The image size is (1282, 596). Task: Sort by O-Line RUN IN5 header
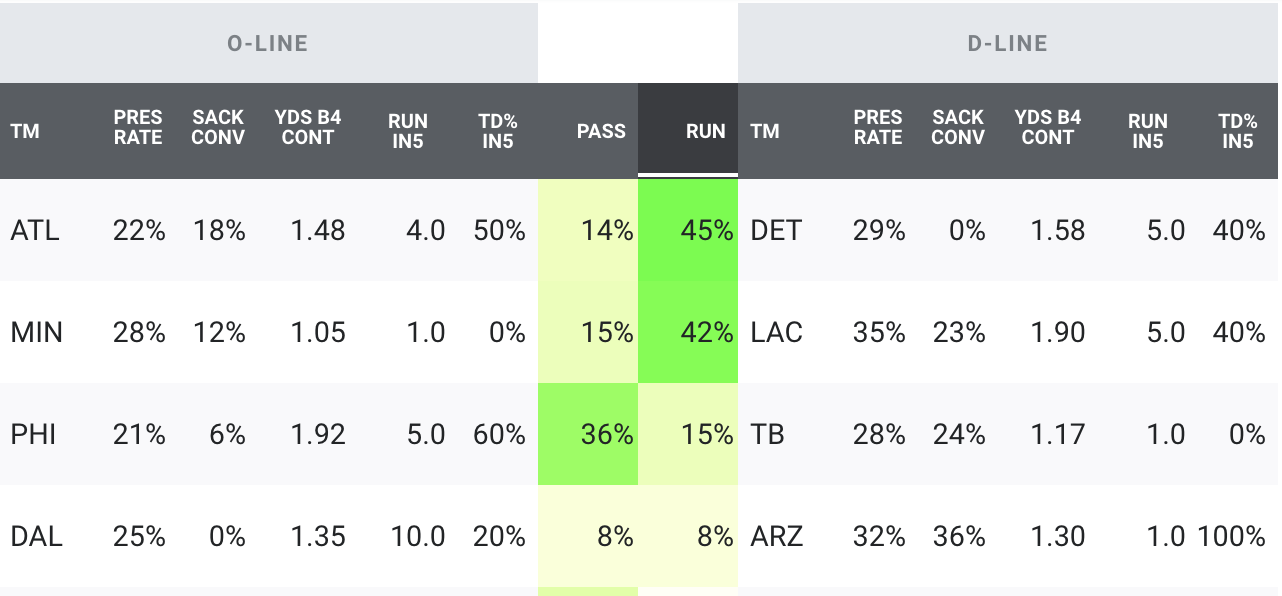tap(407, 131)
